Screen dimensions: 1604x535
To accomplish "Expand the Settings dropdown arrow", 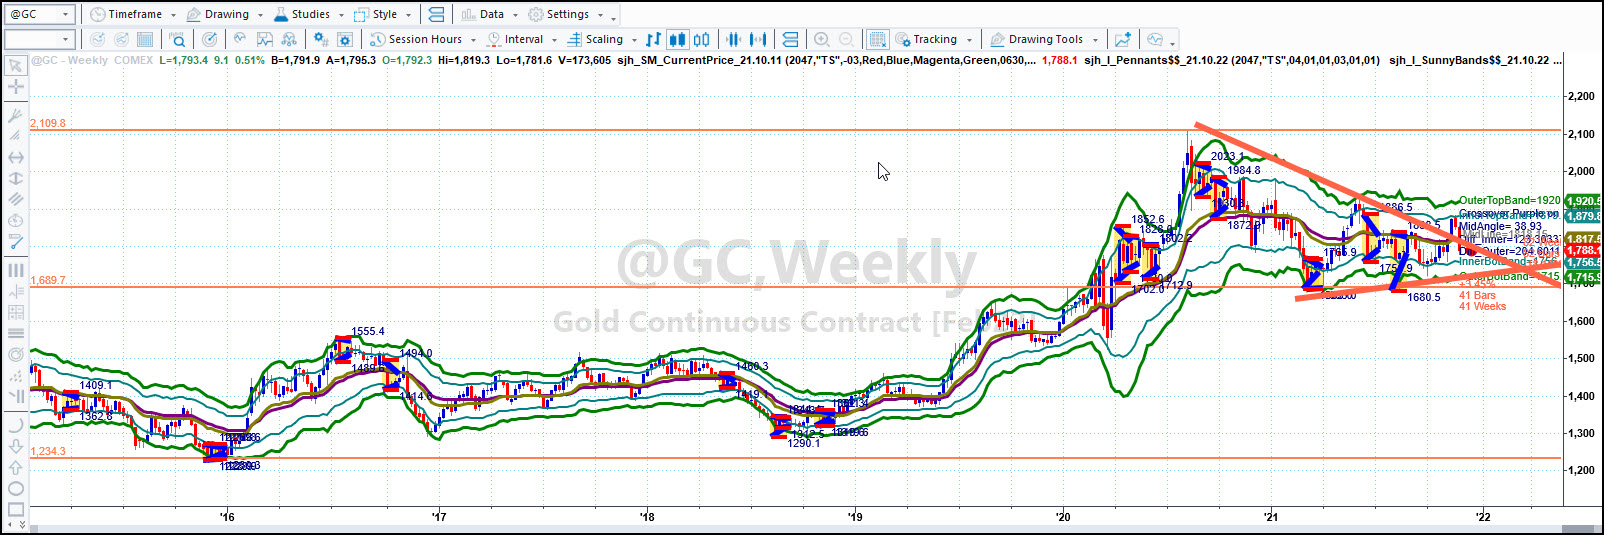I will [599, 15].
